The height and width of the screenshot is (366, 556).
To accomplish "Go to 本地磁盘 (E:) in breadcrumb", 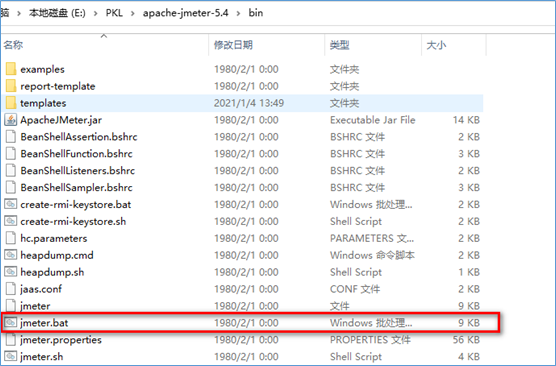I will click(x=57, y=13).
